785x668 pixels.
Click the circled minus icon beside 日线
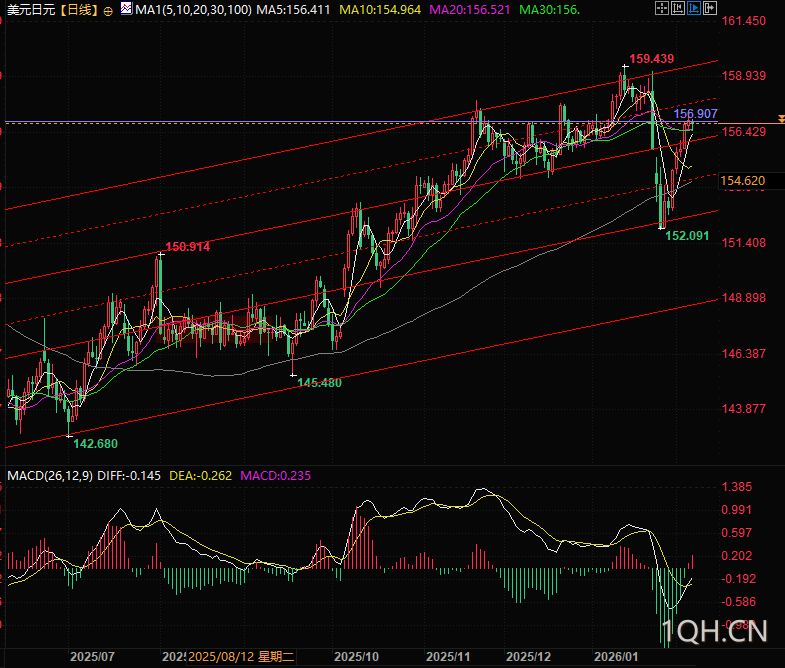pyautogui.click(x=109, y=10)
